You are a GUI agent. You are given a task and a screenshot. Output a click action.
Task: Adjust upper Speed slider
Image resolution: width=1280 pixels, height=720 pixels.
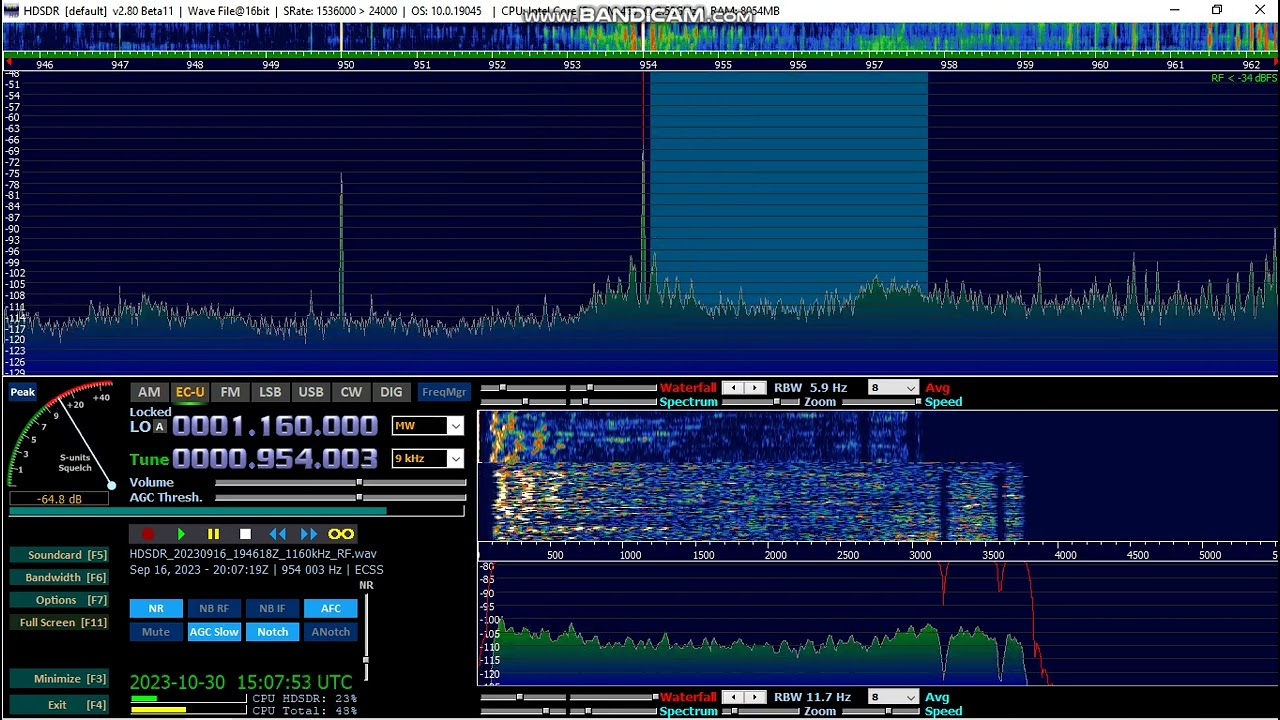click(880, 402)
